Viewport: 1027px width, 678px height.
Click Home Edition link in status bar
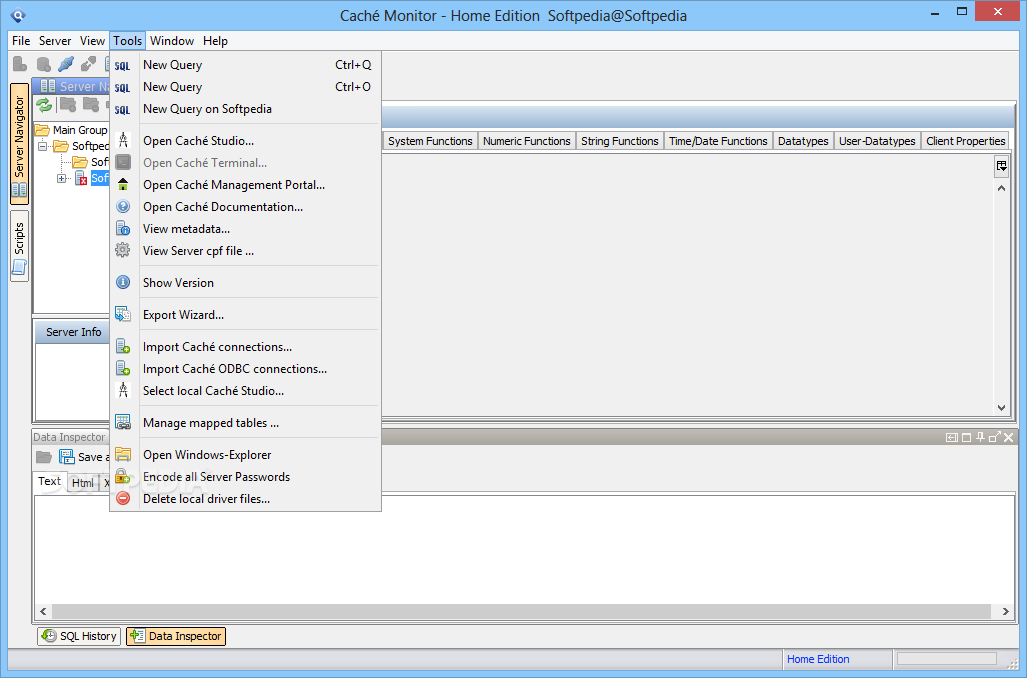818,659
